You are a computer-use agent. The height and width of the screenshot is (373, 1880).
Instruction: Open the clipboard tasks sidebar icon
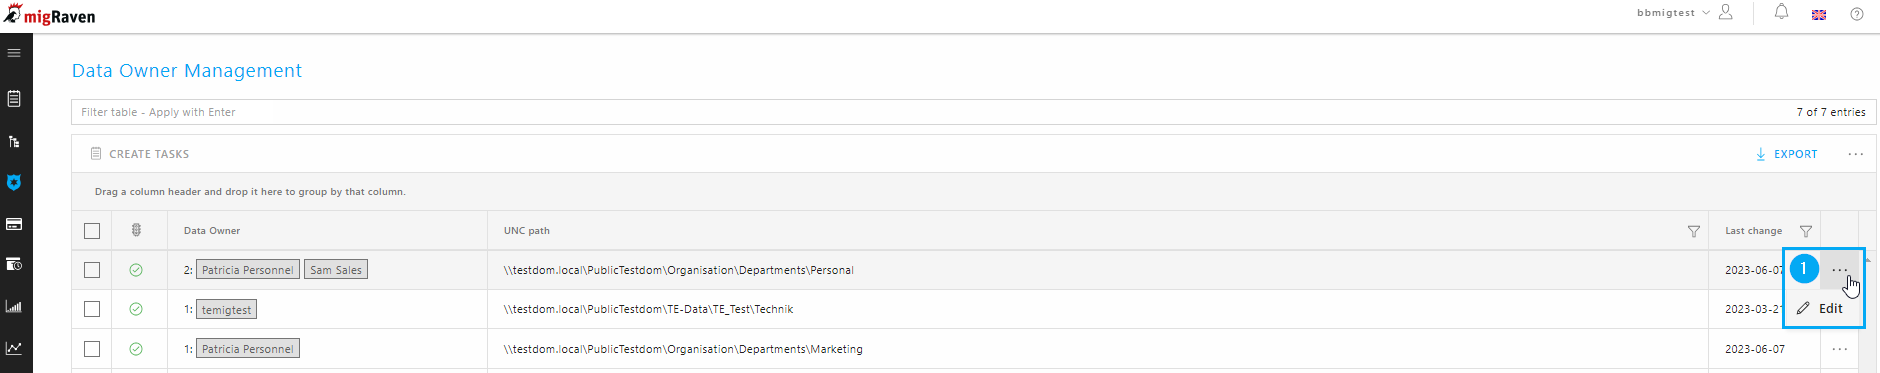click(14, 98)
